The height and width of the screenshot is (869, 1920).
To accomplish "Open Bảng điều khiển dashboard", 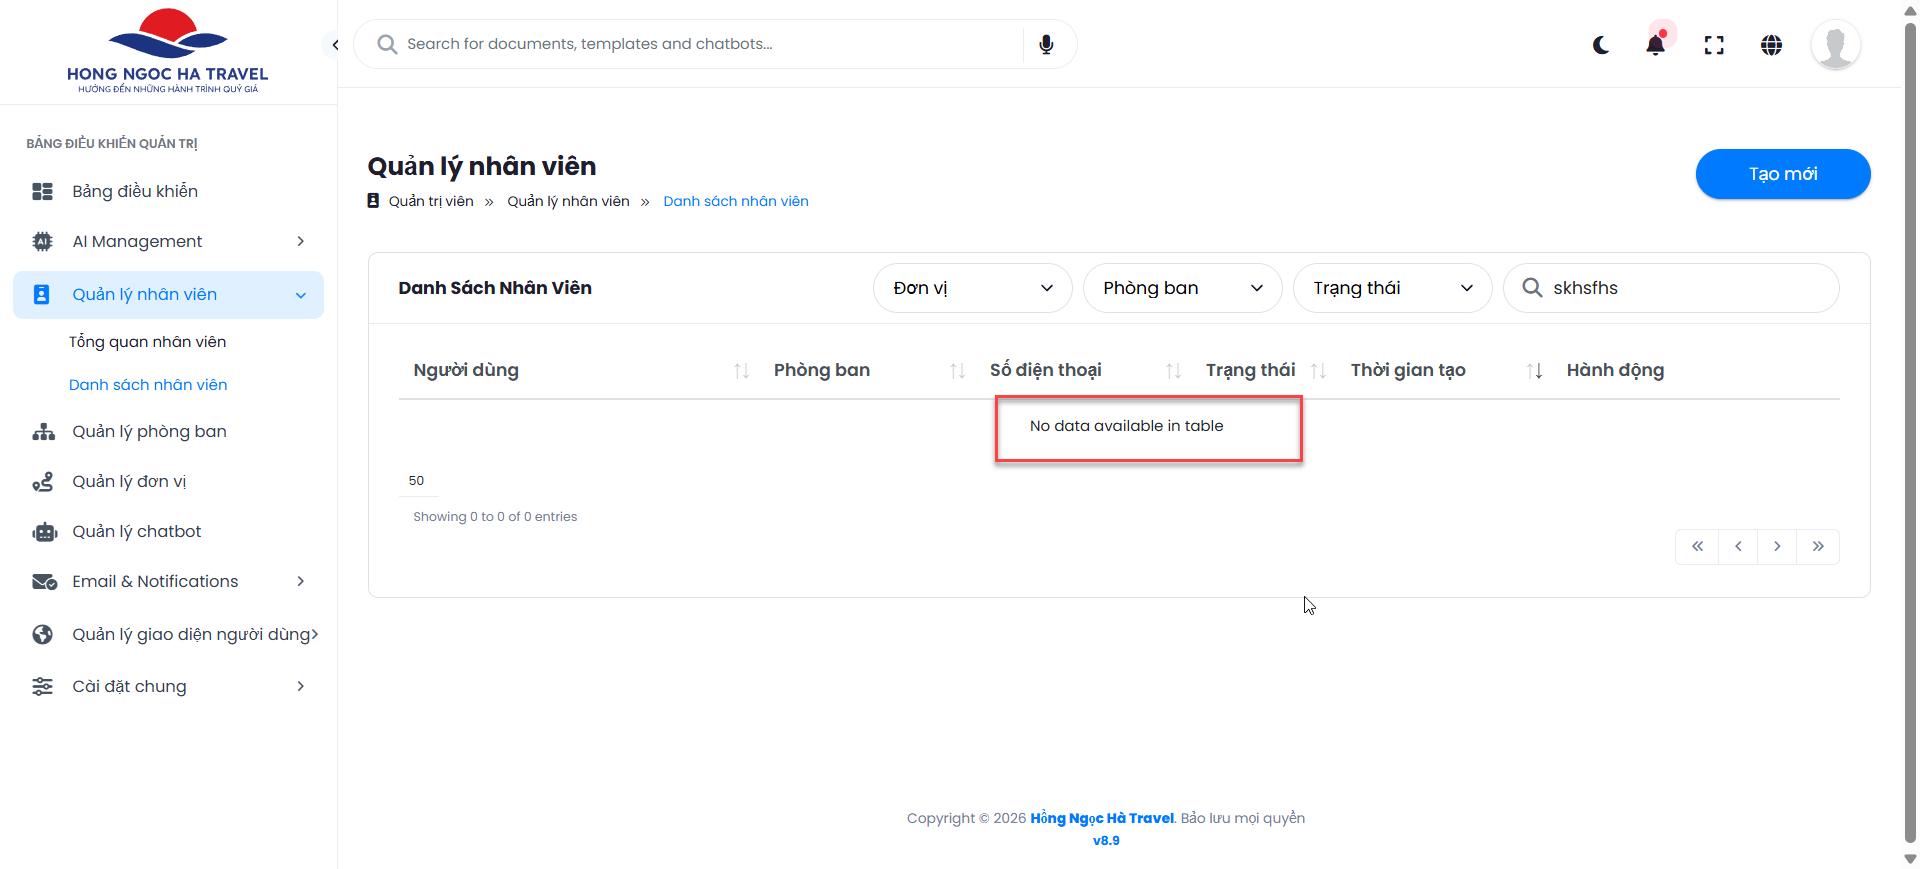I will (x=135, y=191).
